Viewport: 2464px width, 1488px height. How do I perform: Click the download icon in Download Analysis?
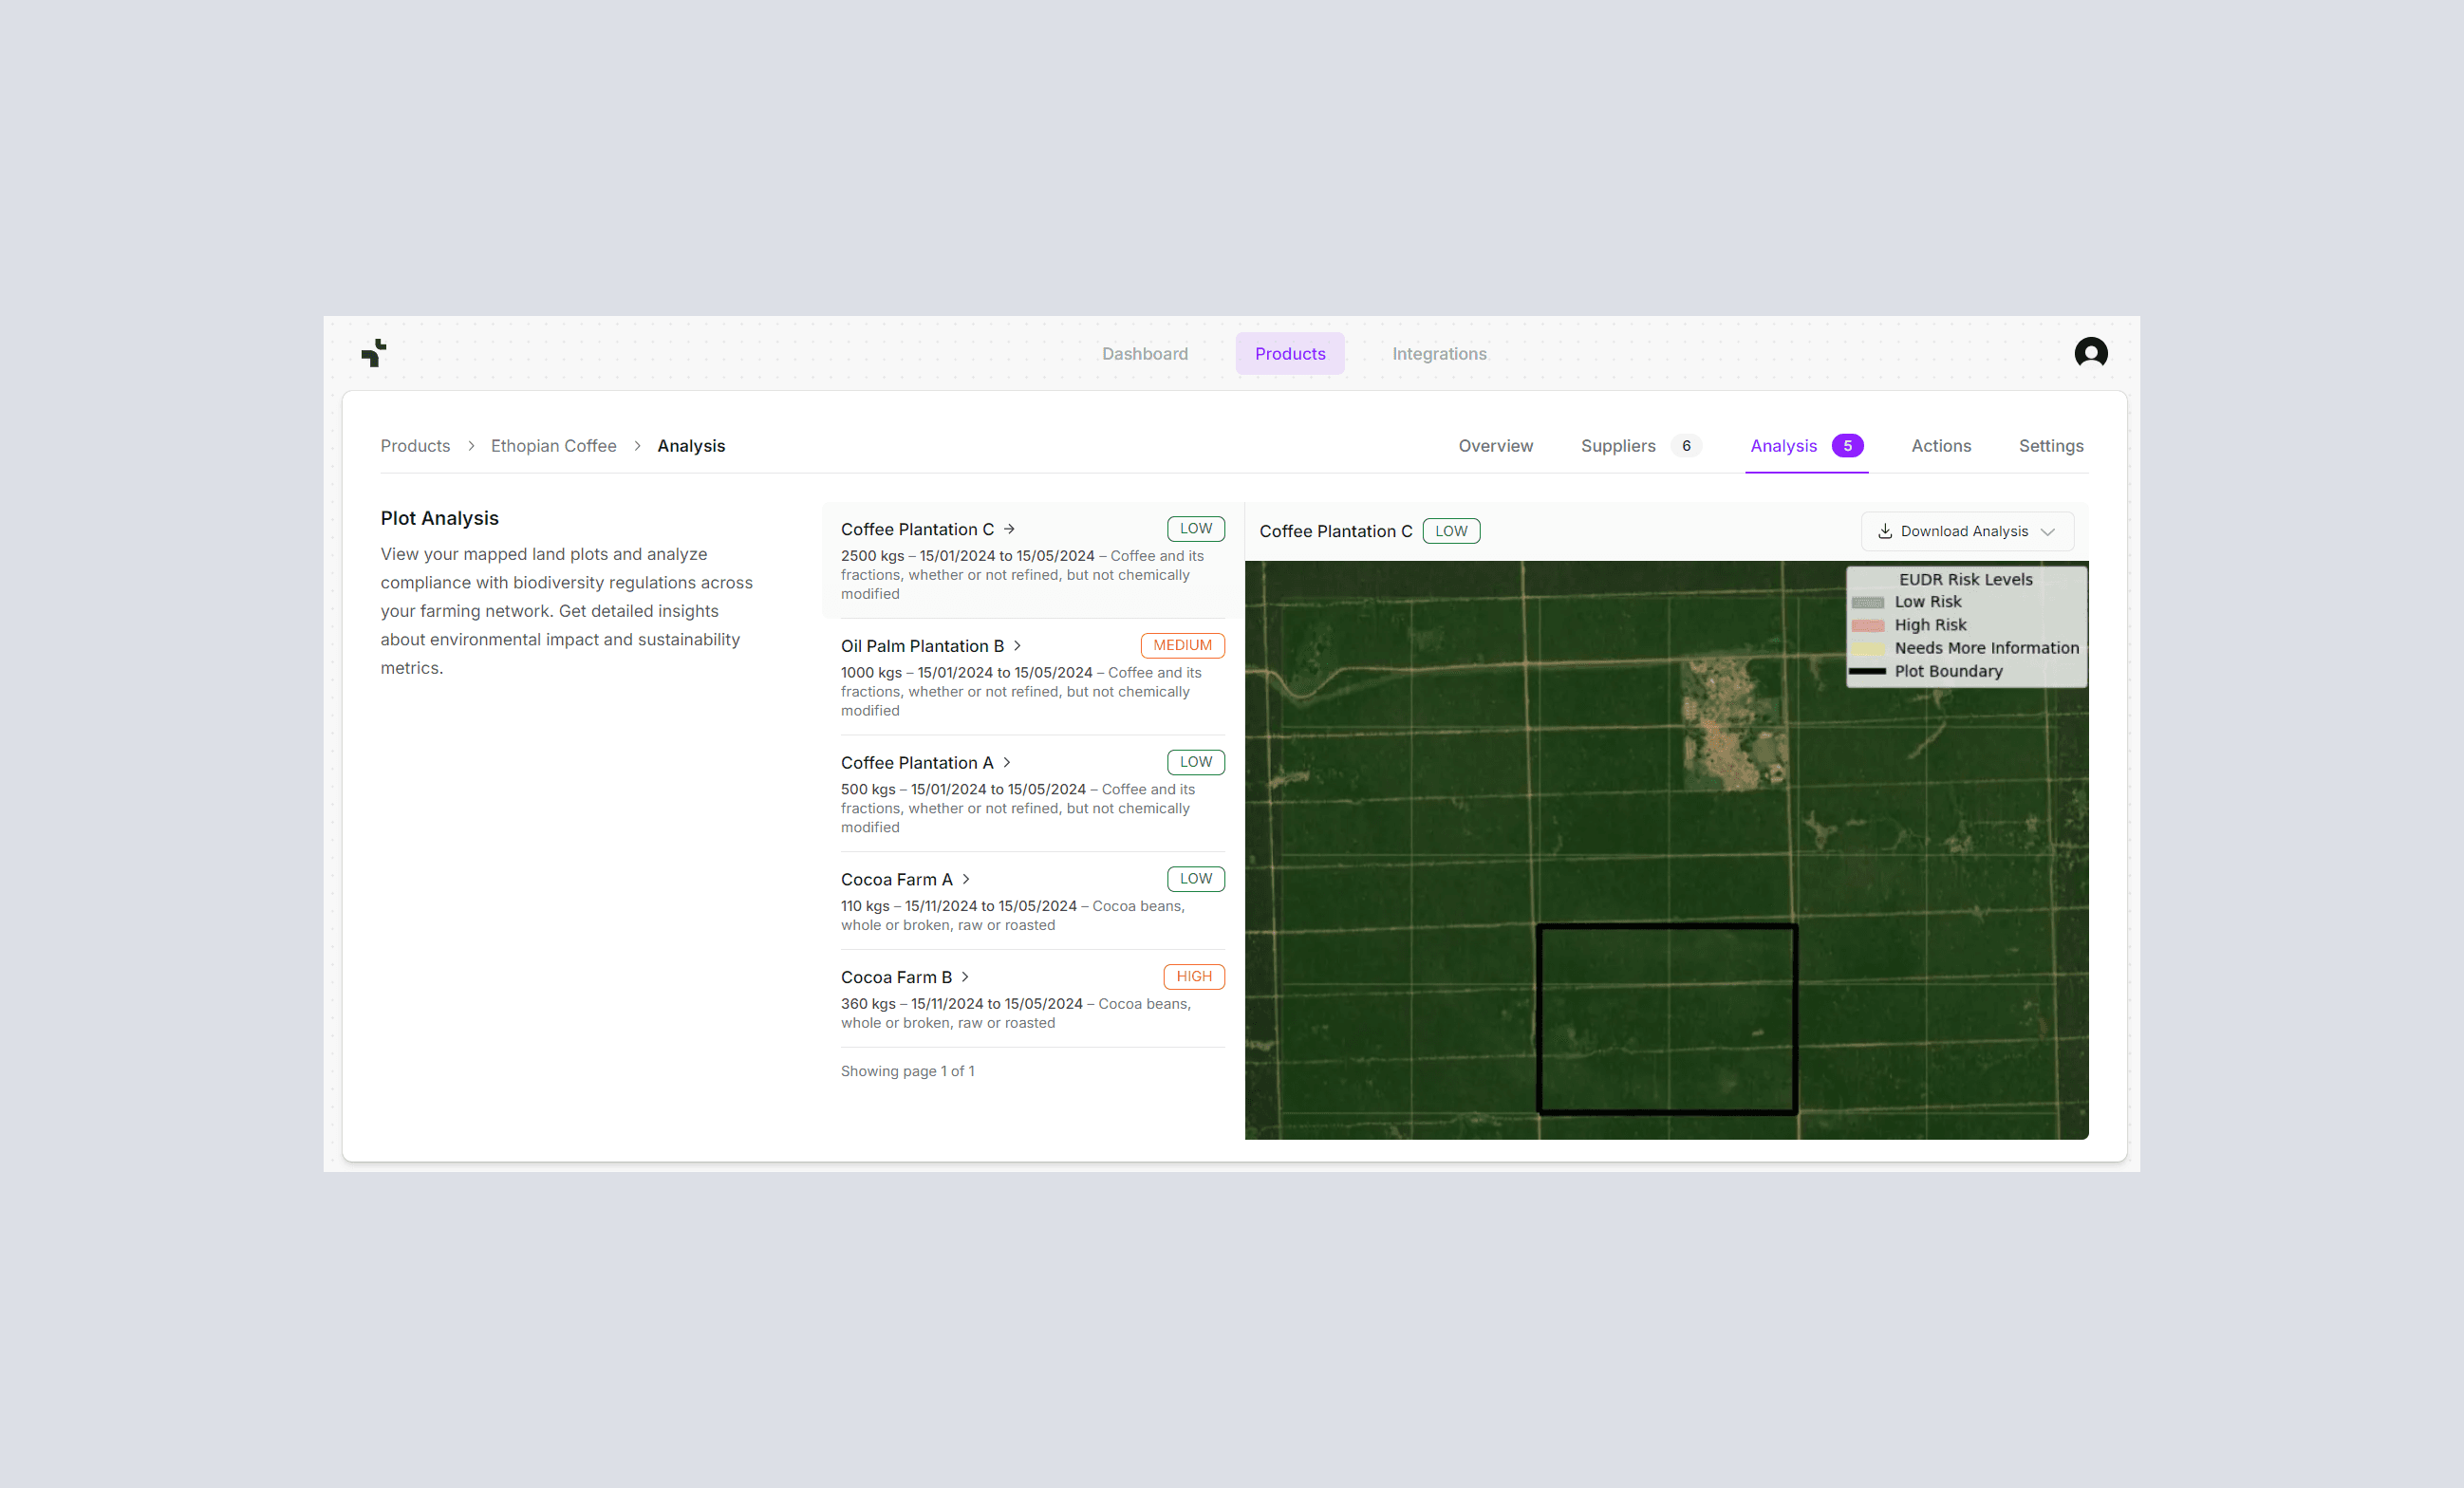pos(1885,531)
